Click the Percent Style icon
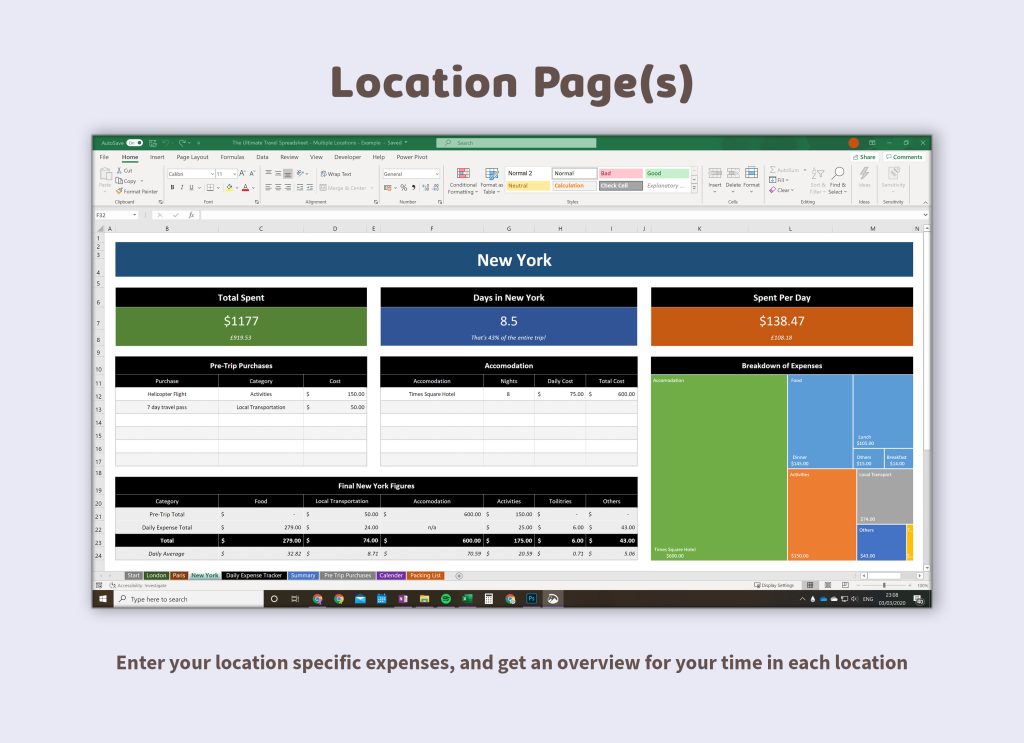 402,187
